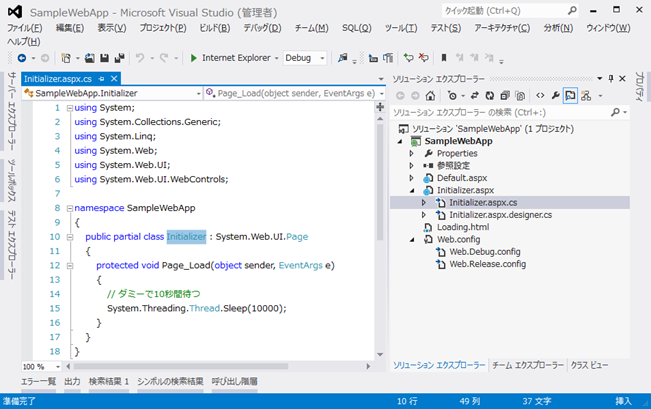Select Default.aspx in Solution Explorer
This screenshot has height=409, width=651.
(x=462, y=178)
